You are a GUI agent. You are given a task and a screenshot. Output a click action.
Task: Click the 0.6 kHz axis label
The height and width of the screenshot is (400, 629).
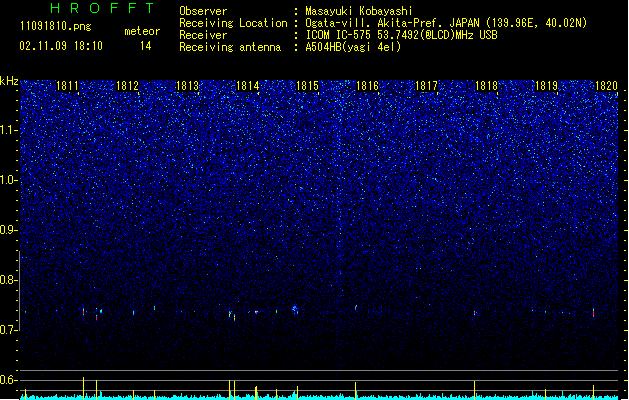(8, 380)
